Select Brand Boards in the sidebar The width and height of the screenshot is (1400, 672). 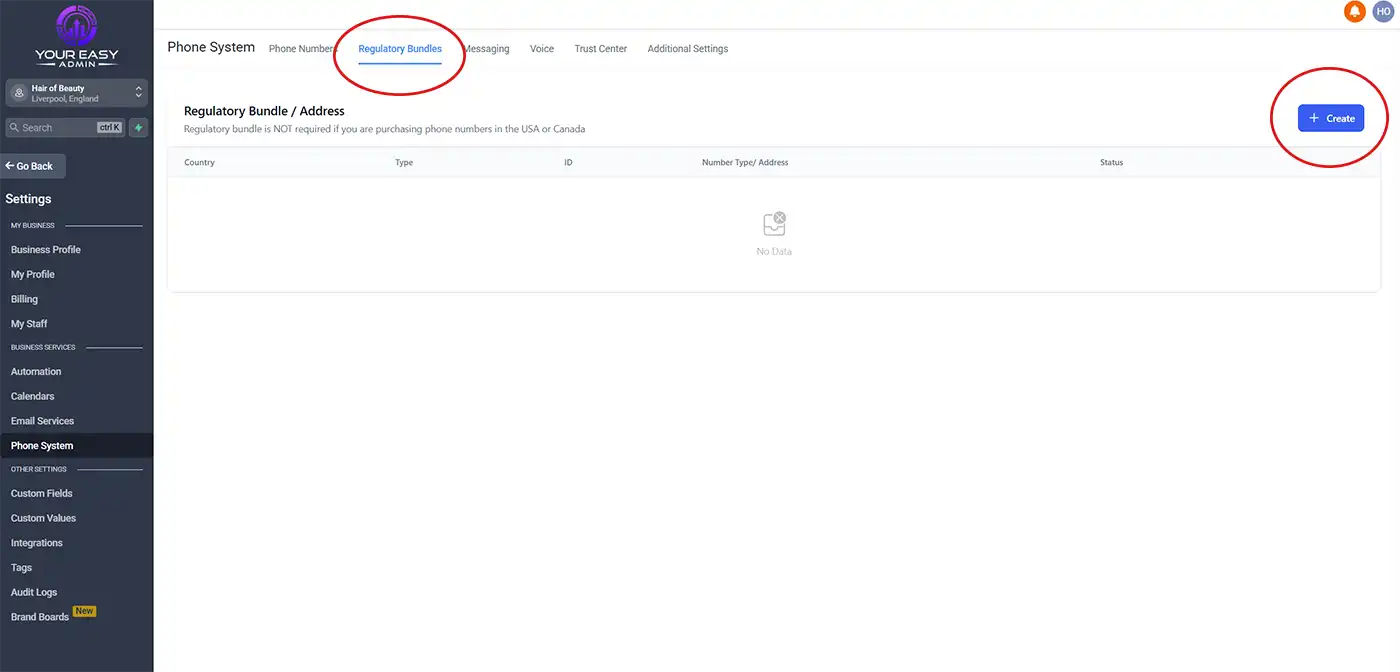point(40,617)
